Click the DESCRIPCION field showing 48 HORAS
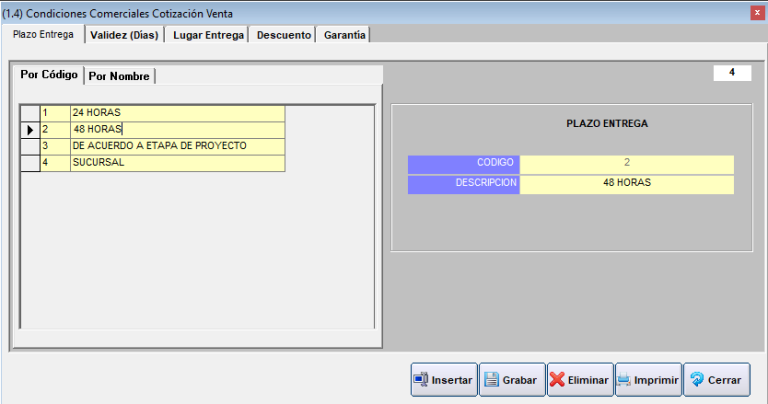Viewport: 768px width, 404px height. (x=627, y=184)
